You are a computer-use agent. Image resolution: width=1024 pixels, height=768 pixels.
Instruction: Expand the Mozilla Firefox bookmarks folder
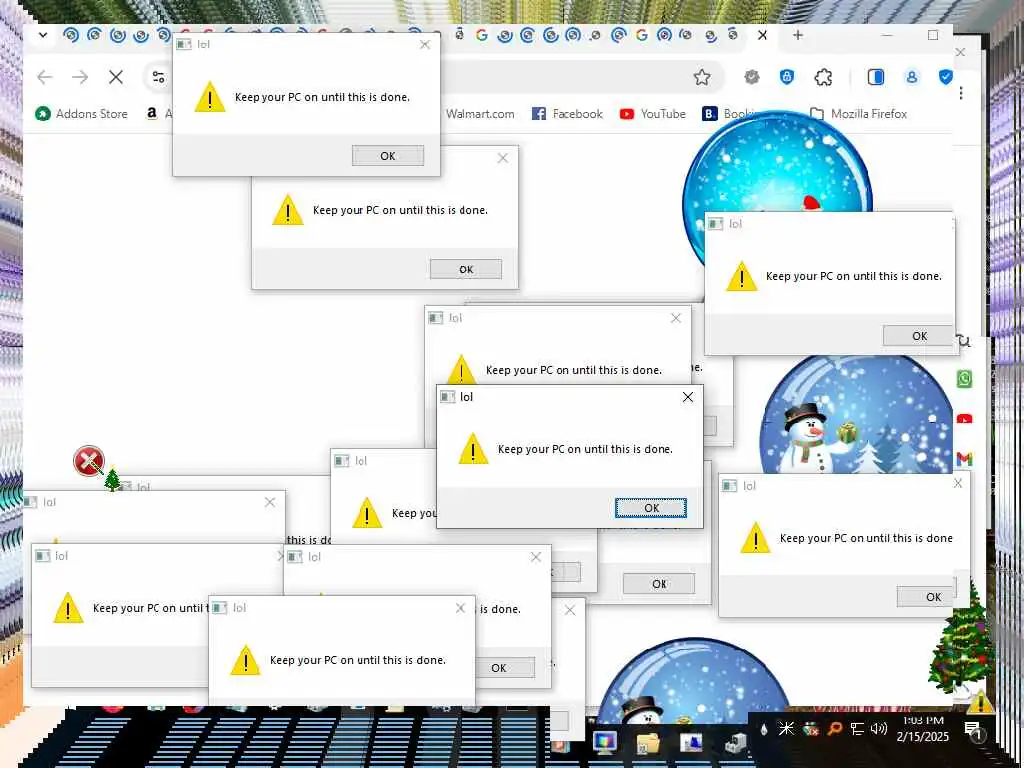858,114
